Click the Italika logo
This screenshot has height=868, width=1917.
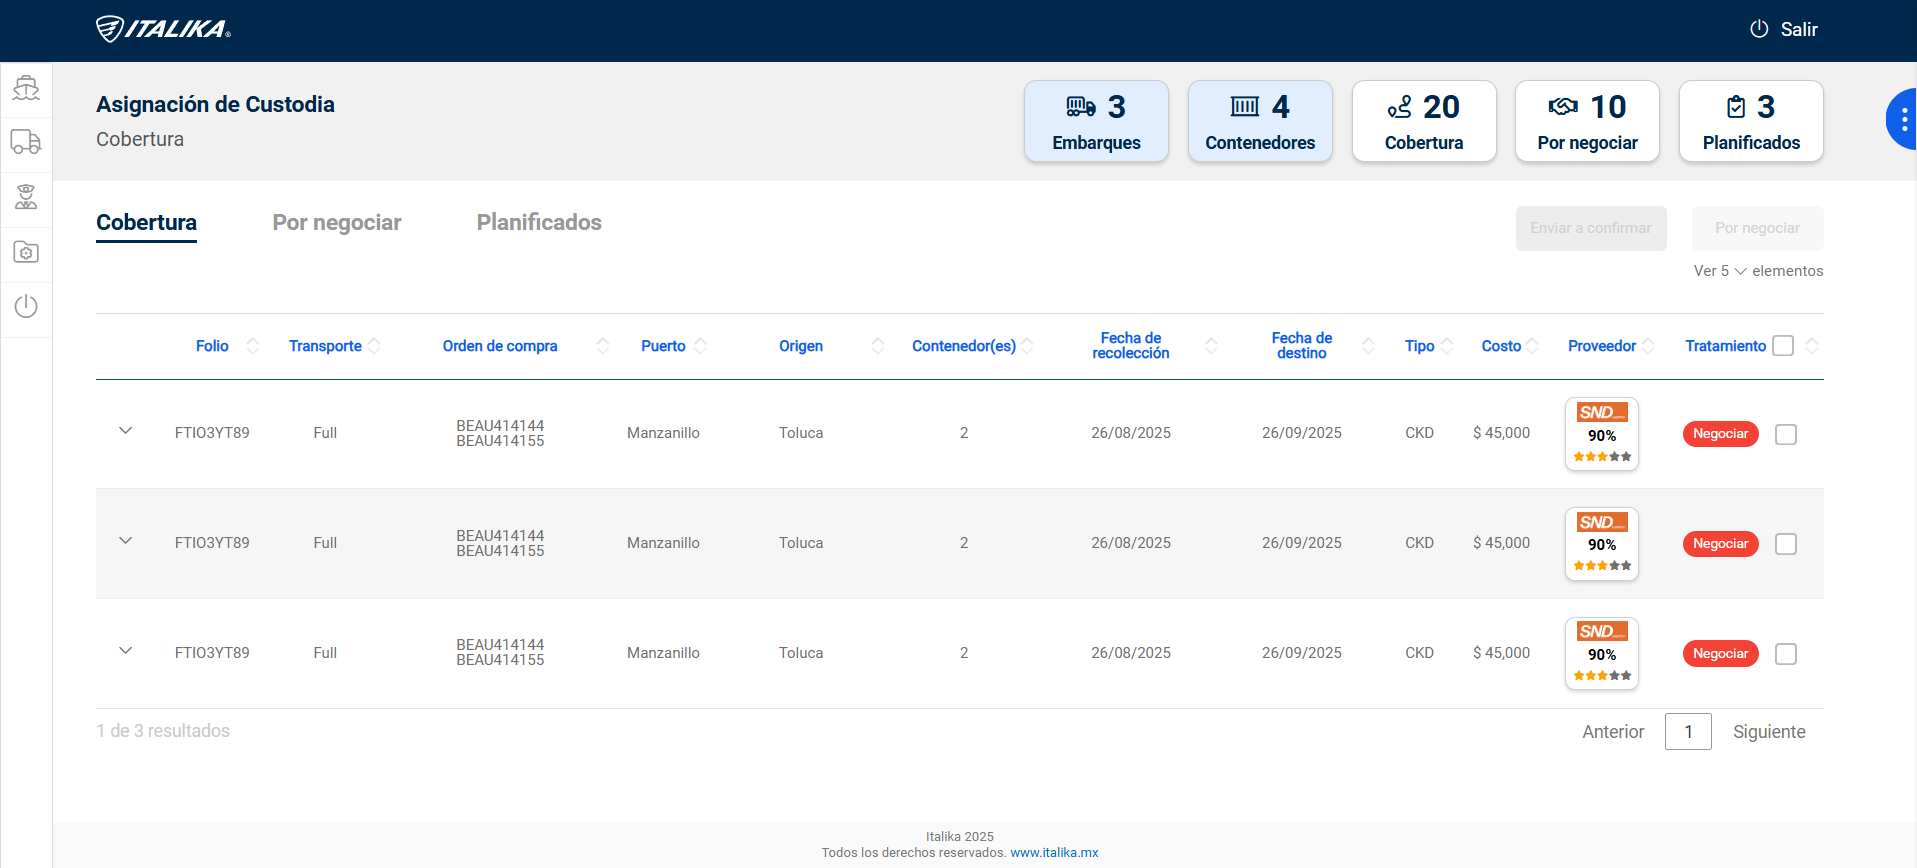tap(163, 29)
